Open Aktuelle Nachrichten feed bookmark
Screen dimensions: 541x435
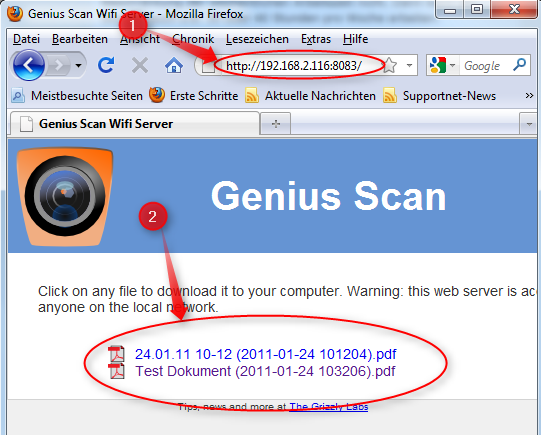pos(310,96)
